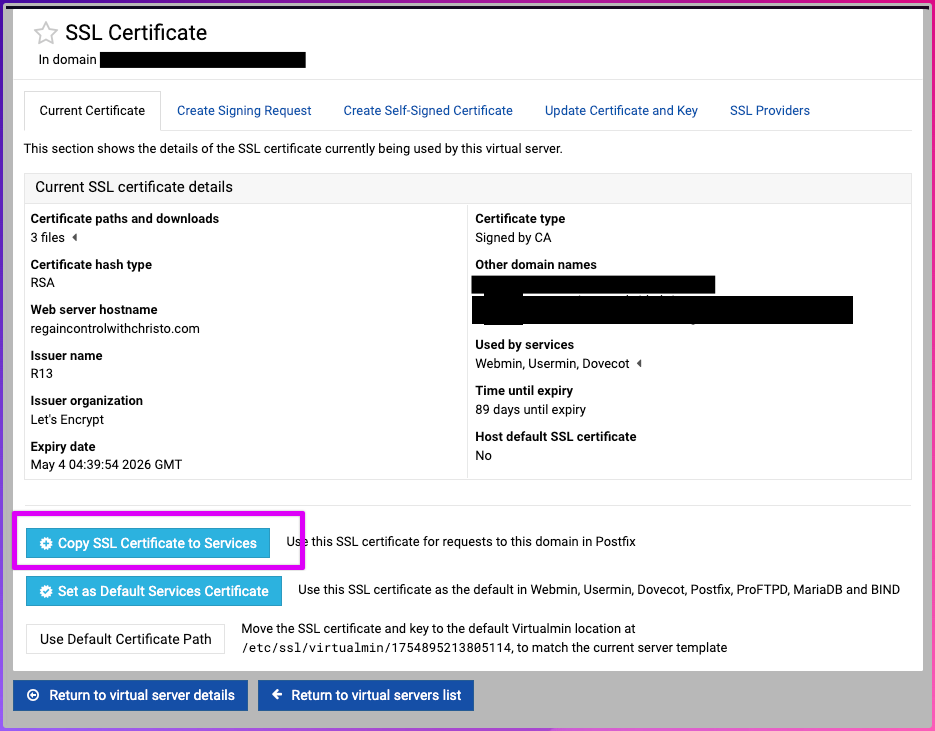Click the Let's Encrypt issuer organization value

[67, 419]
